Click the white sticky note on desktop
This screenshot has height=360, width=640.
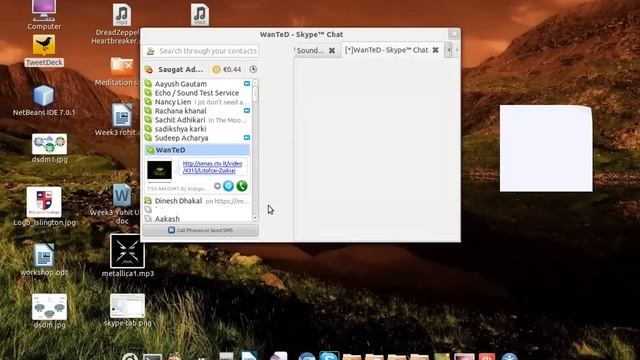click(x=546, y=149)
